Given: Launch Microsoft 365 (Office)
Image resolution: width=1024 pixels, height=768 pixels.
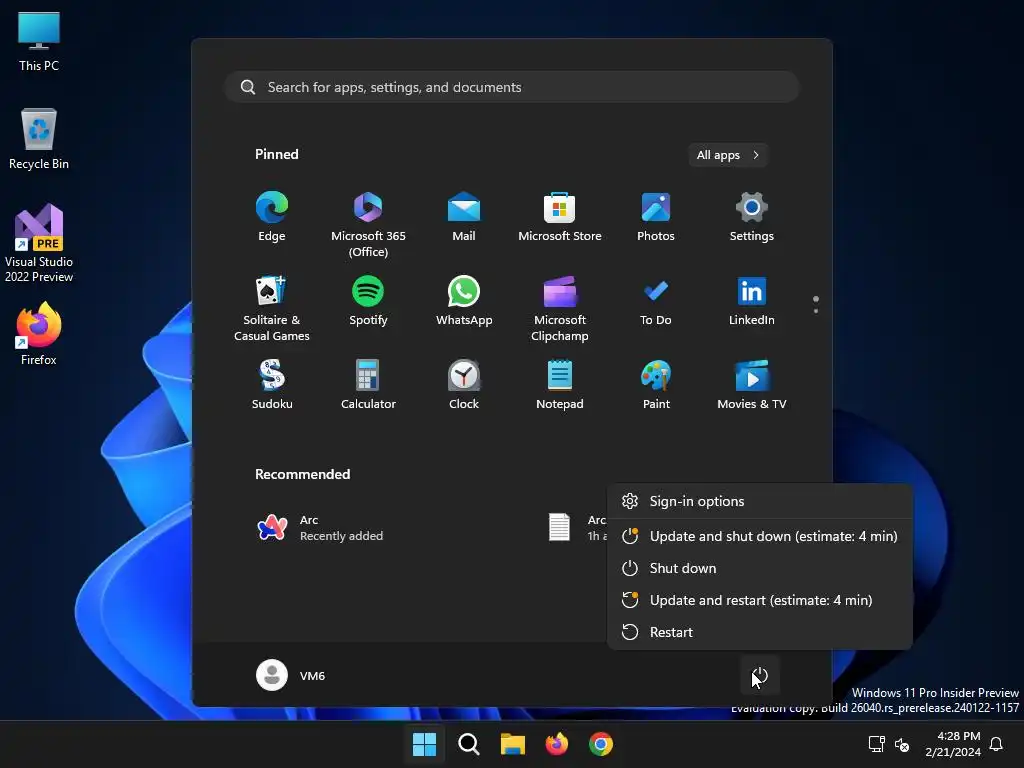Looking at the screenshot, I should [x=368, y=225].
